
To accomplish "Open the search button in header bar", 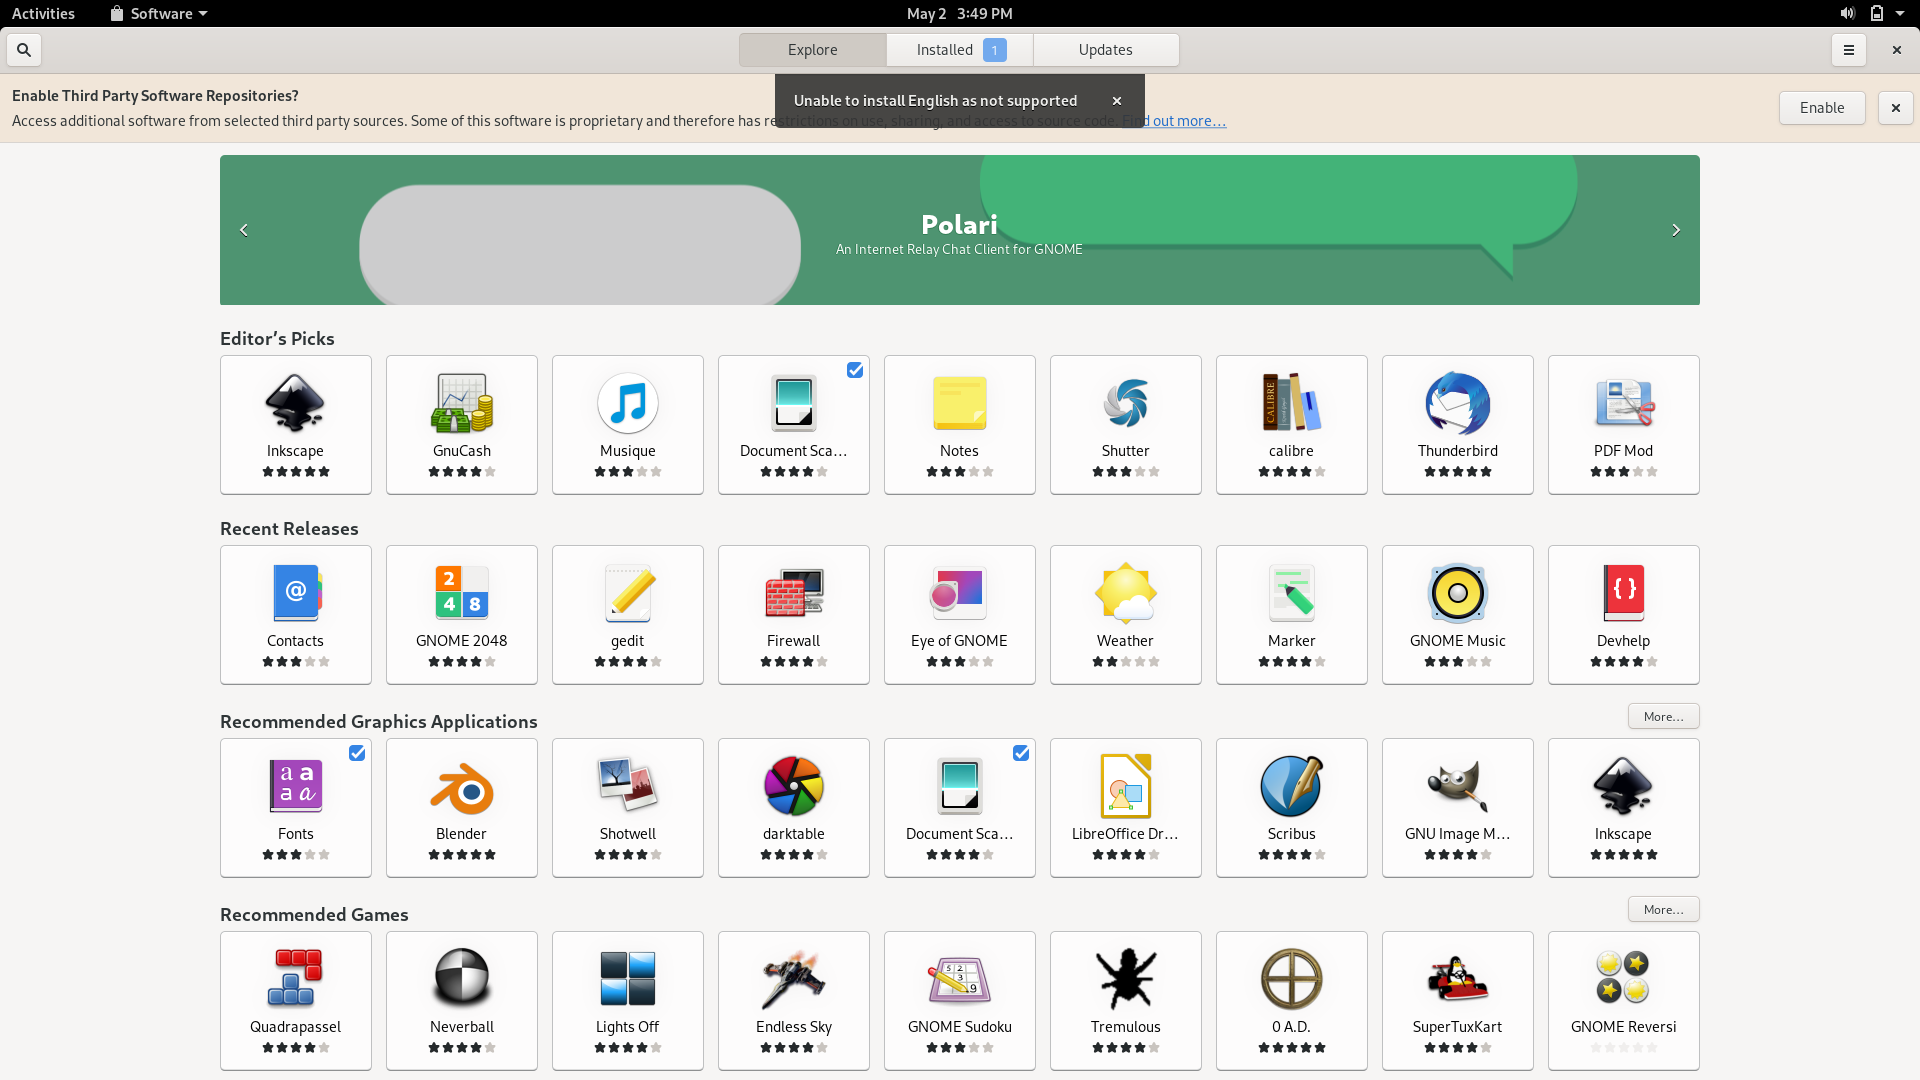I will (24, 50).
